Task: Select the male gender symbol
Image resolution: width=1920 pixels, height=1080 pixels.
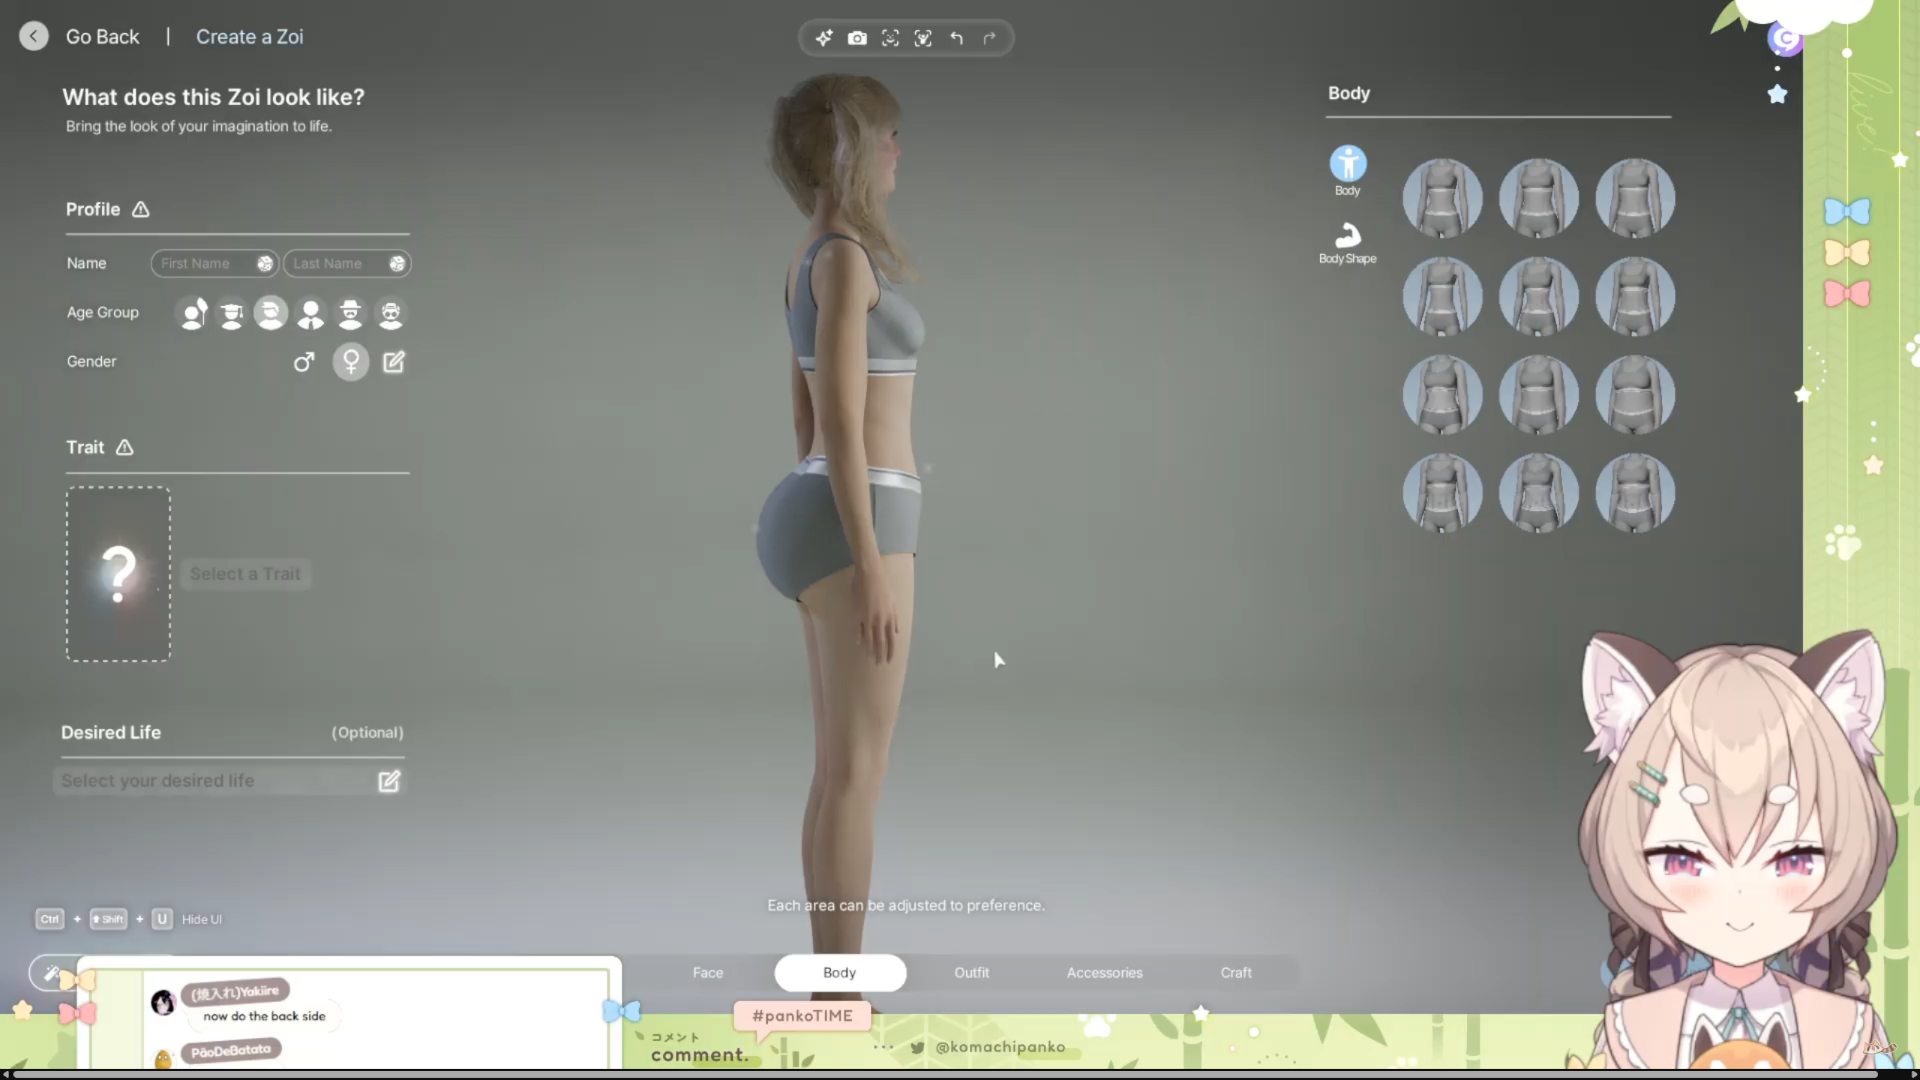Action: coord(304,362)
